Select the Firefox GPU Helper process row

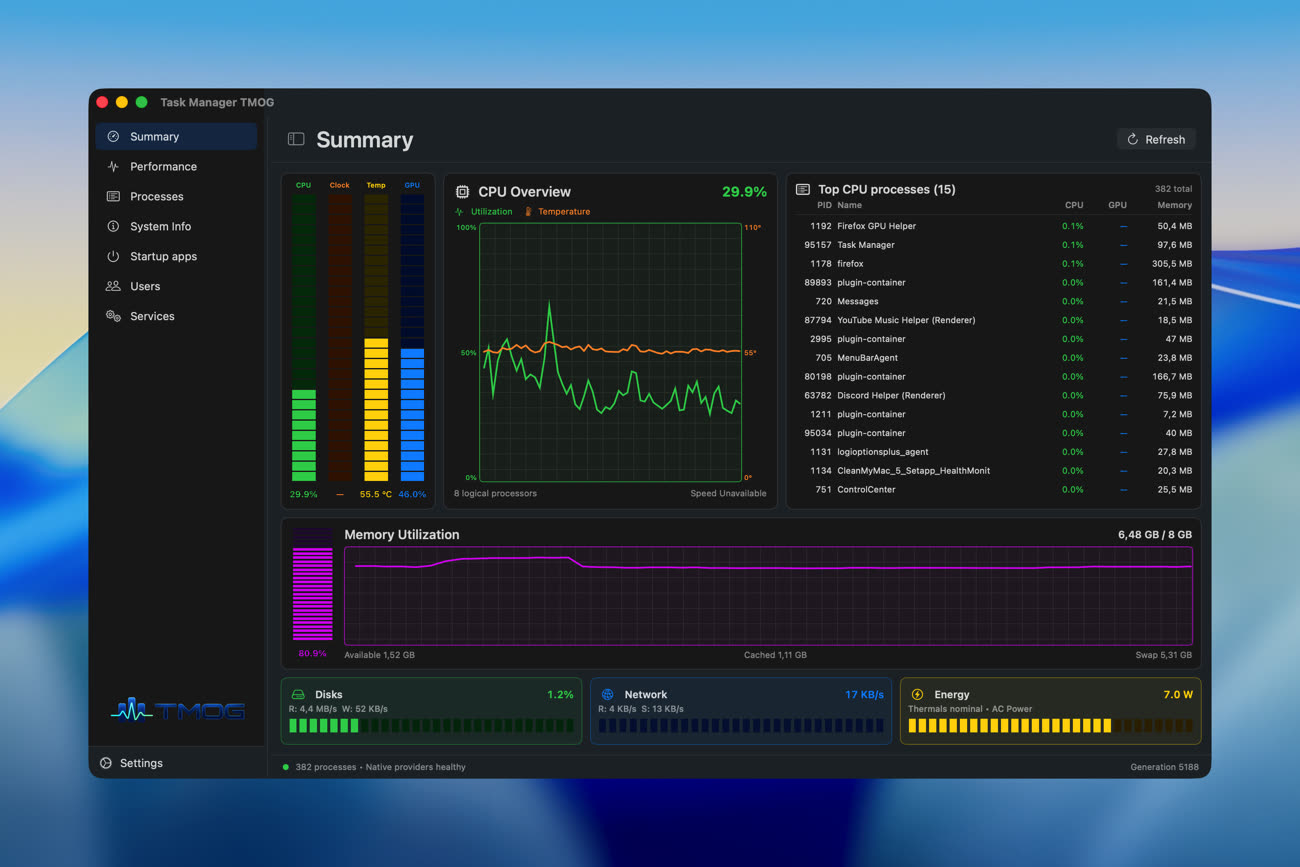click(x=994, y=226)
